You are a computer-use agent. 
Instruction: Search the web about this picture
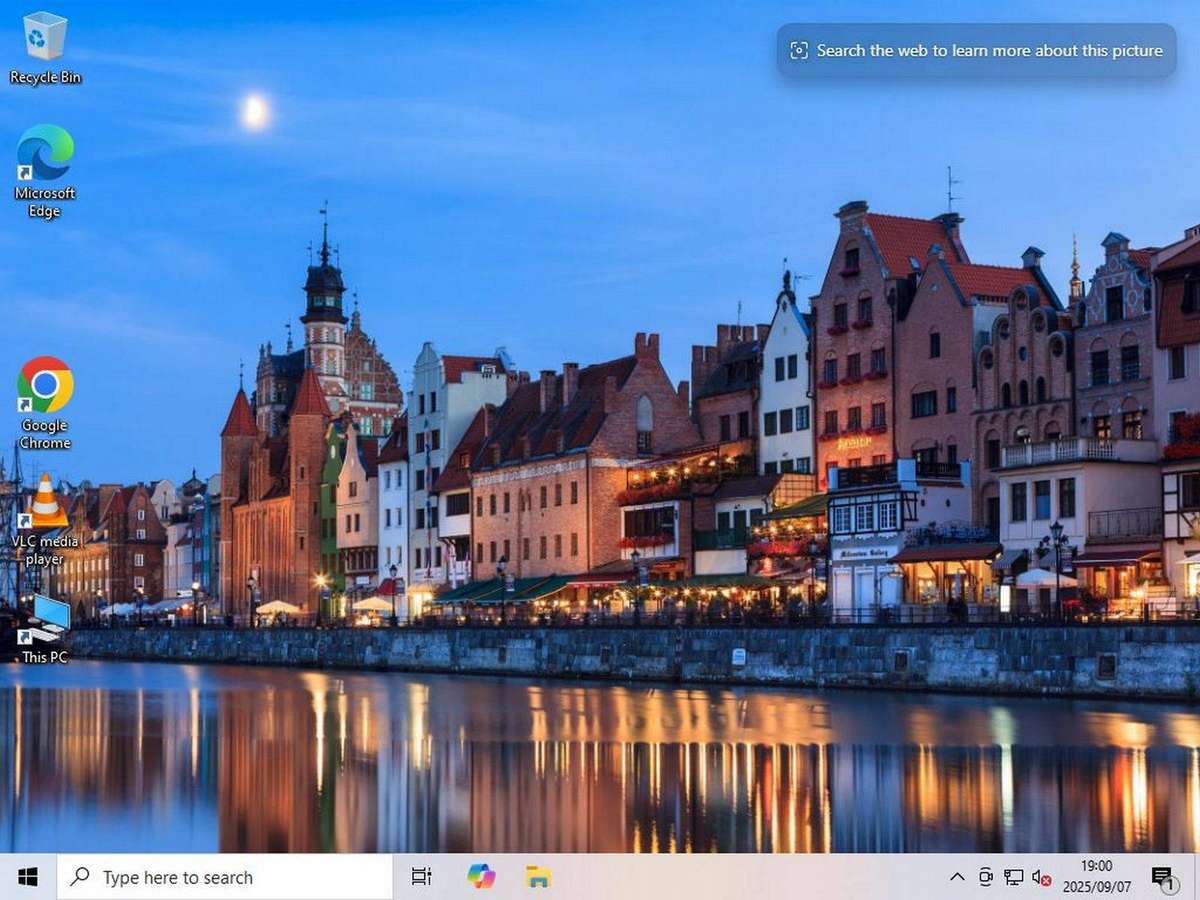point(977,50)
